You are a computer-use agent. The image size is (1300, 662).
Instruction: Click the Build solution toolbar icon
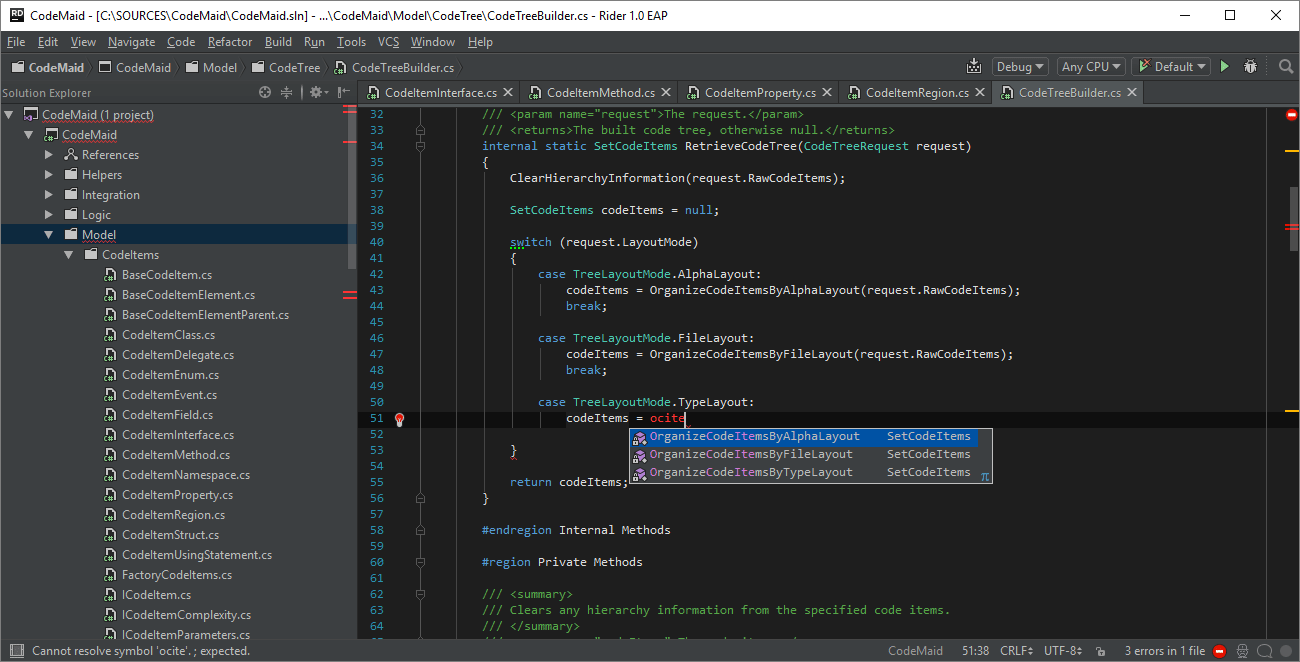point(974,67)
